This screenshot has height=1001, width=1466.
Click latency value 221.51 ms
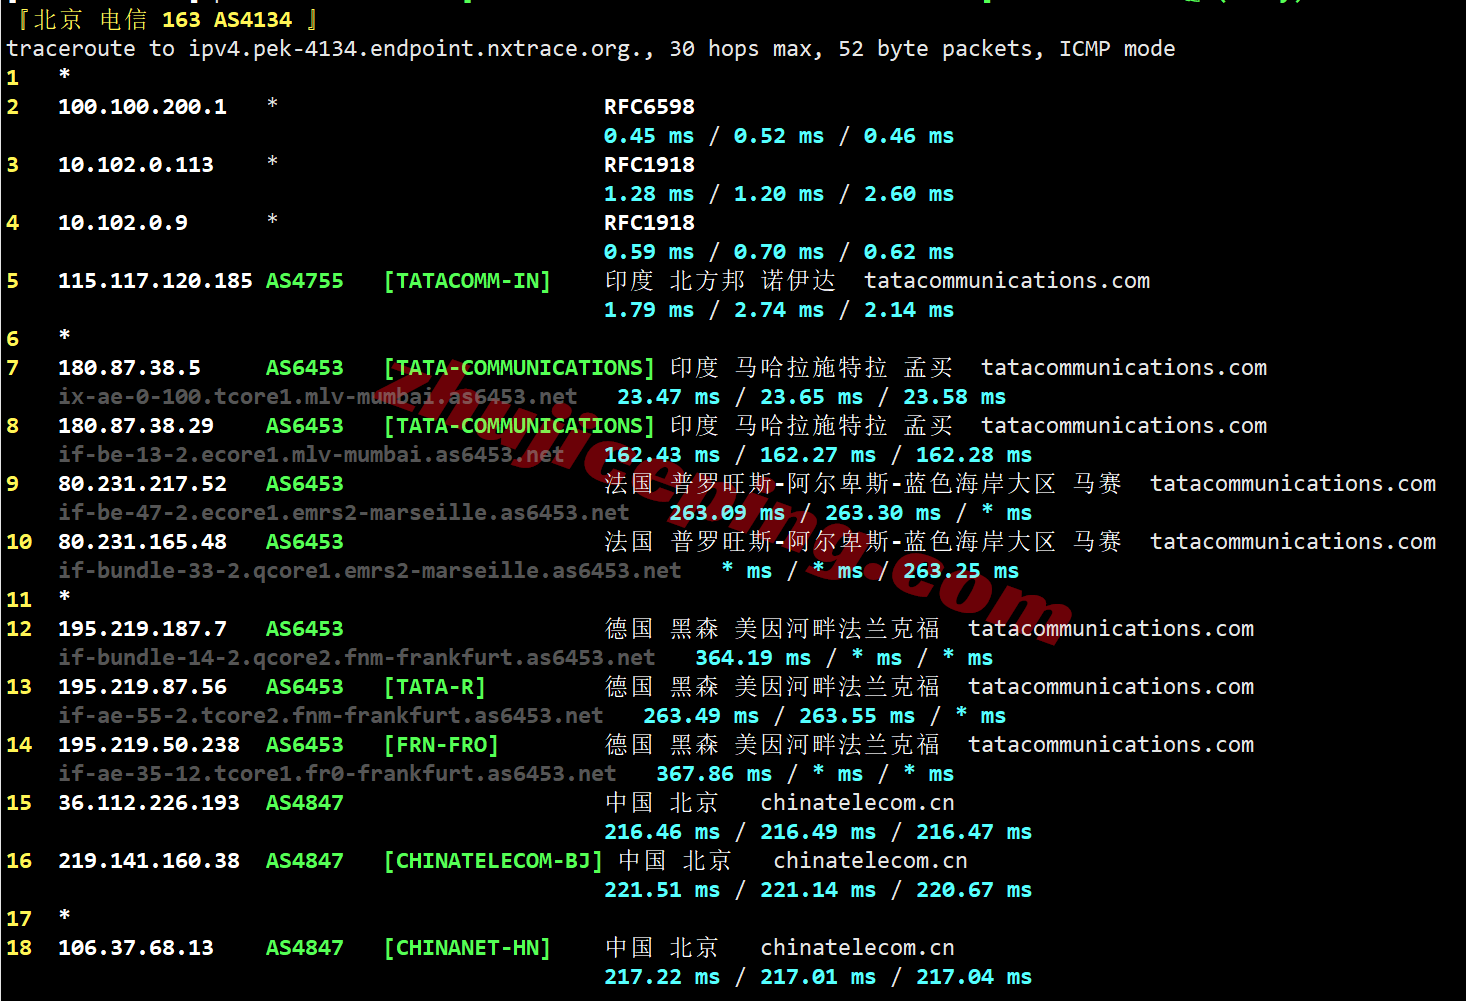662,890
